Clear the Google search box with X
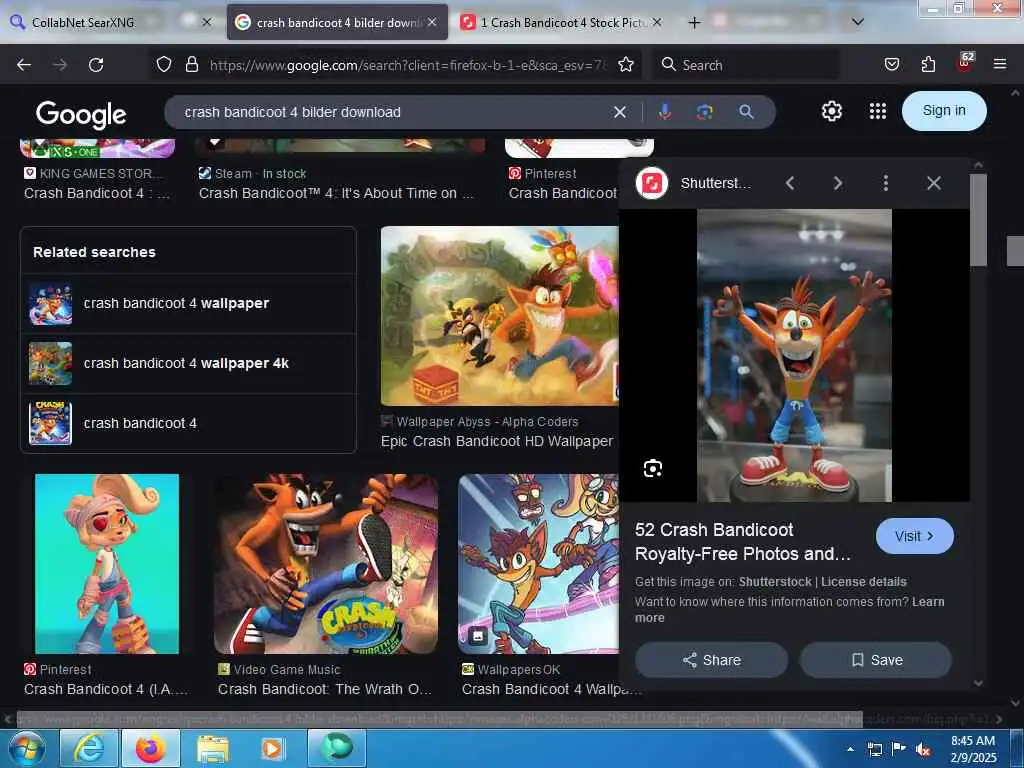Image resolution: width=1024 pixels, height=768 pixels. (620, 112)
